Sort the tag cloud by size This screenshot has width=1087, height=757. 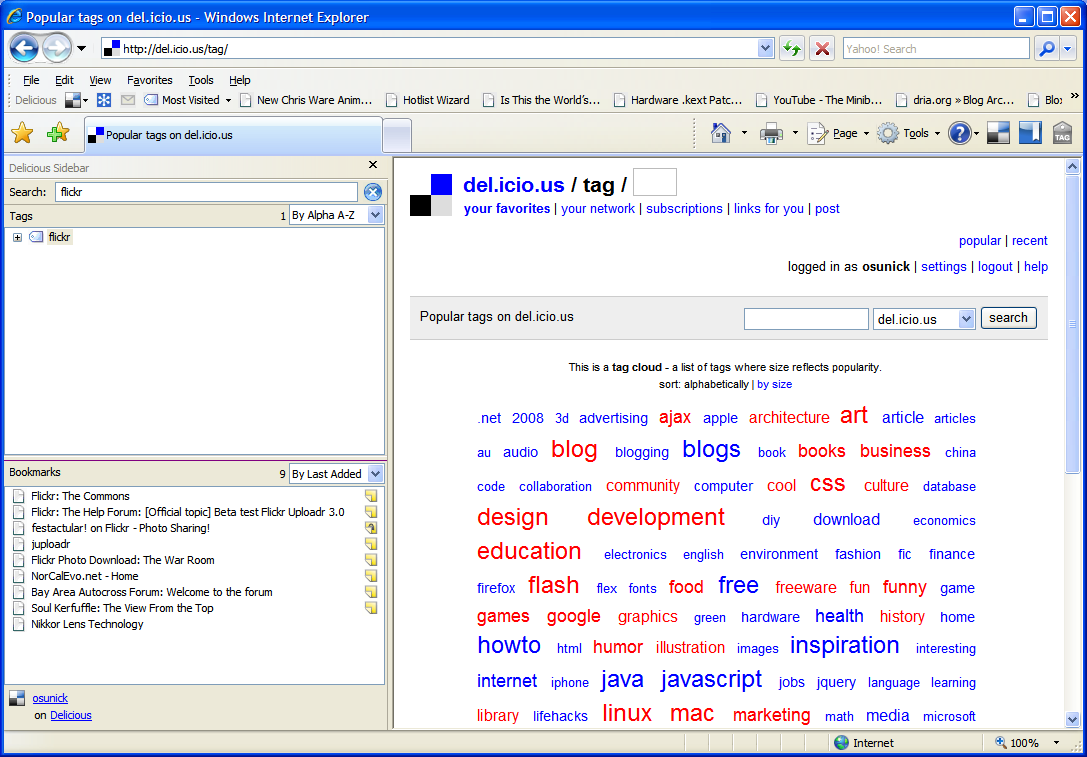pos(774,384)
